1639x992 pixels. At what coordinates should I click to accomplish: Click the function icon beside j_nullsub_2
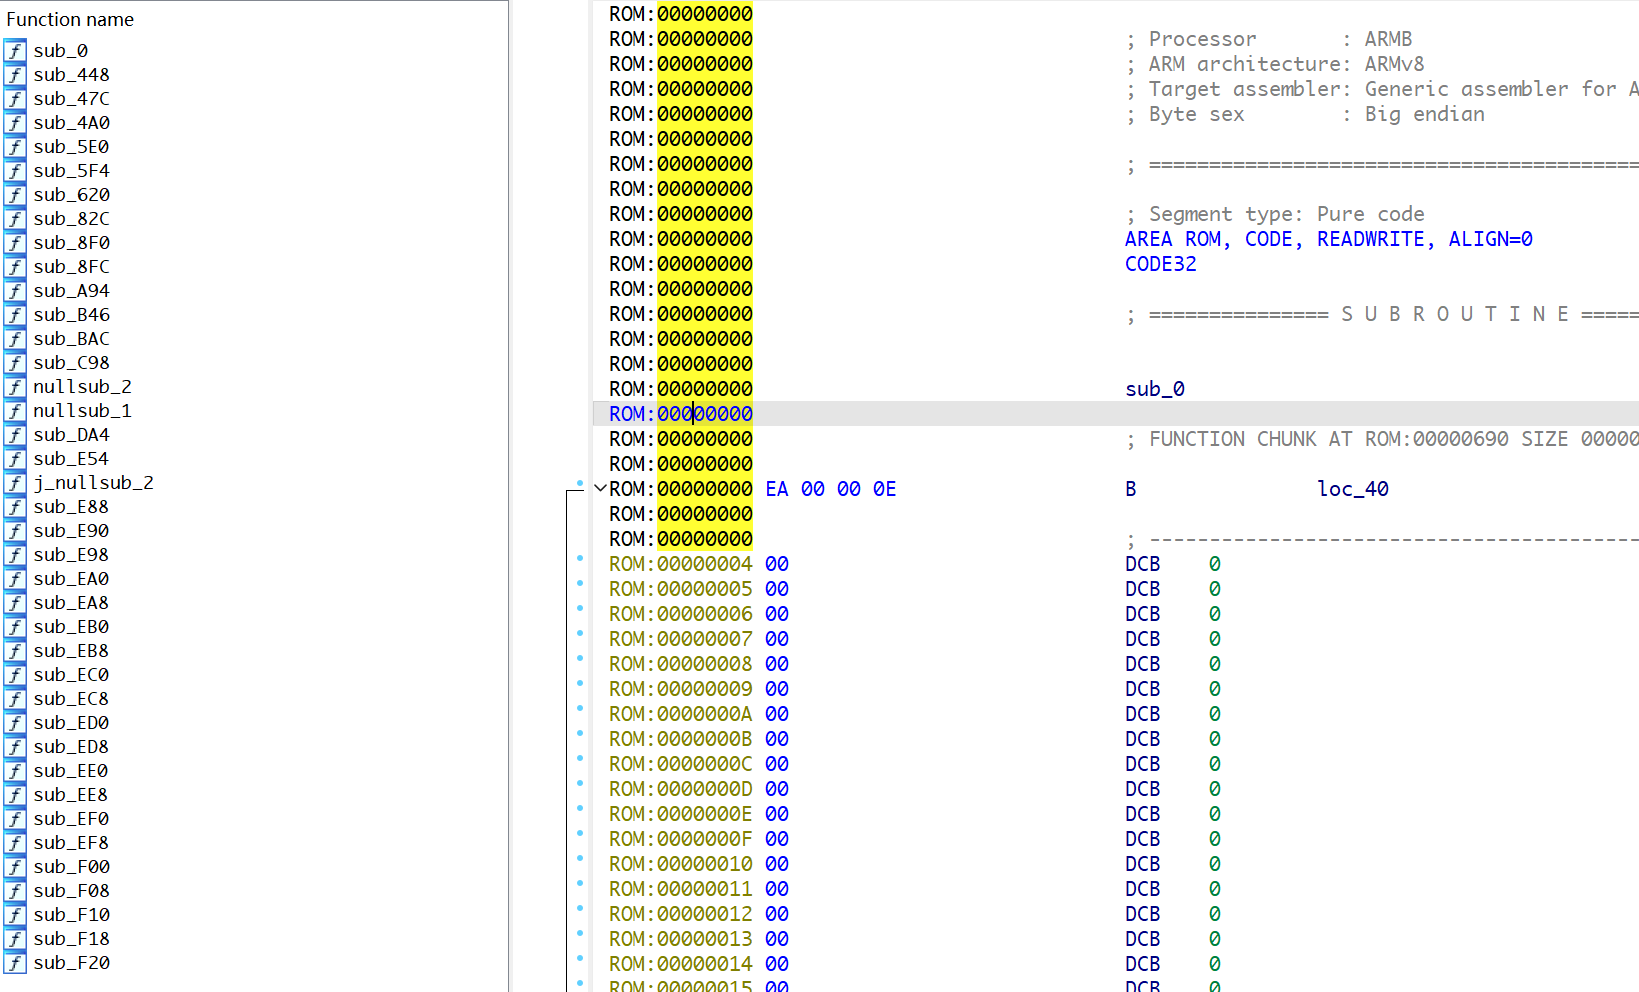tap(15, 483)
